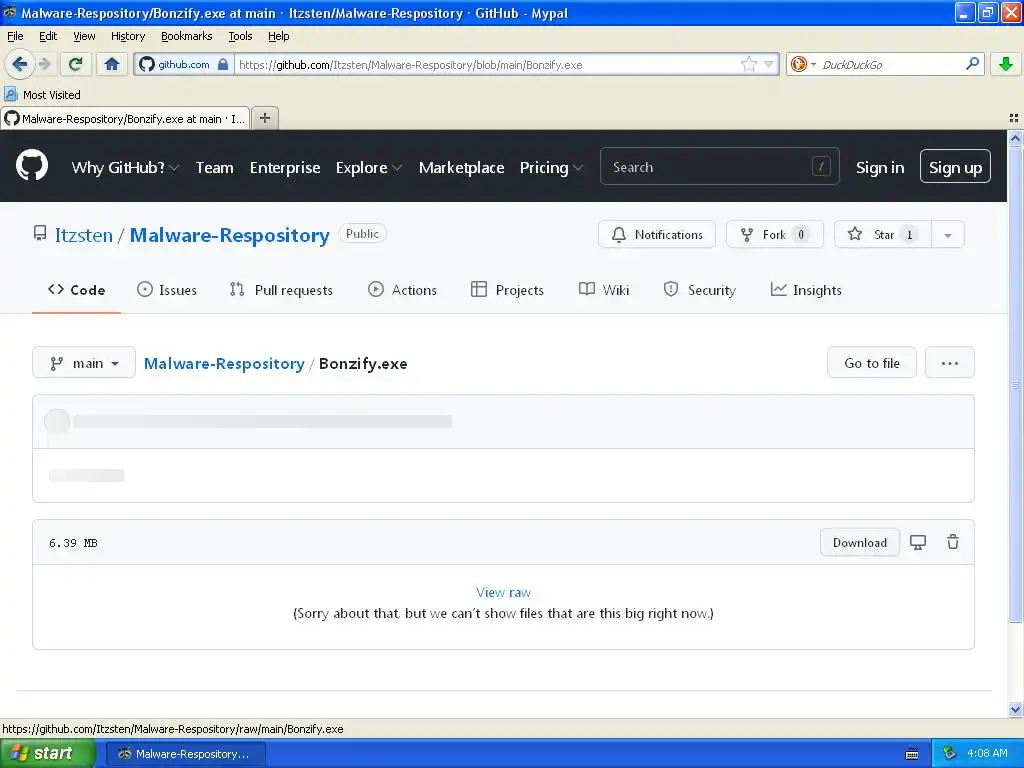
Task: Open the browser Home icon
Action: (x=112, y=64)
